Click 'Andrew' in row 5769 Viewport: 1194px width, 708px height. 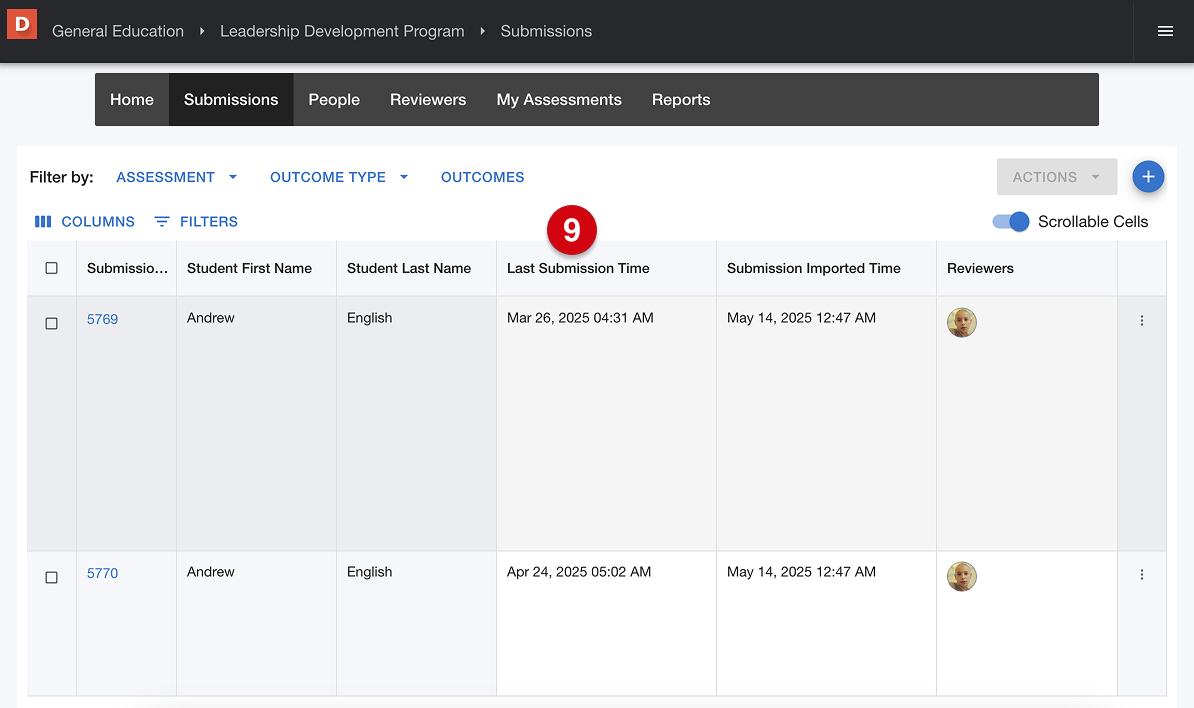click(x=211, y=318)
